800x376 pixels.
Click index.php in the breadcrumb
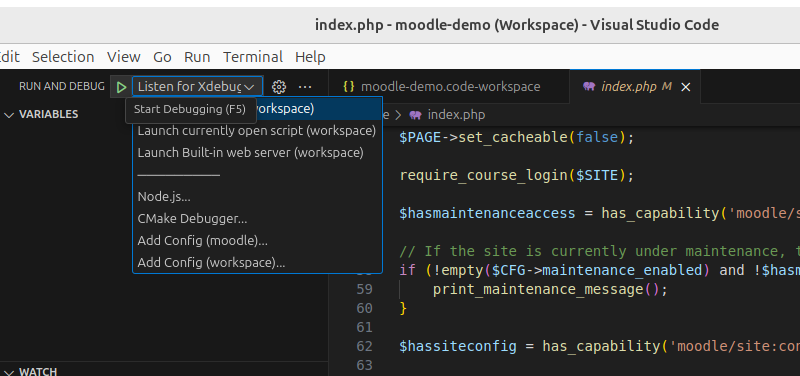[456, 115]
